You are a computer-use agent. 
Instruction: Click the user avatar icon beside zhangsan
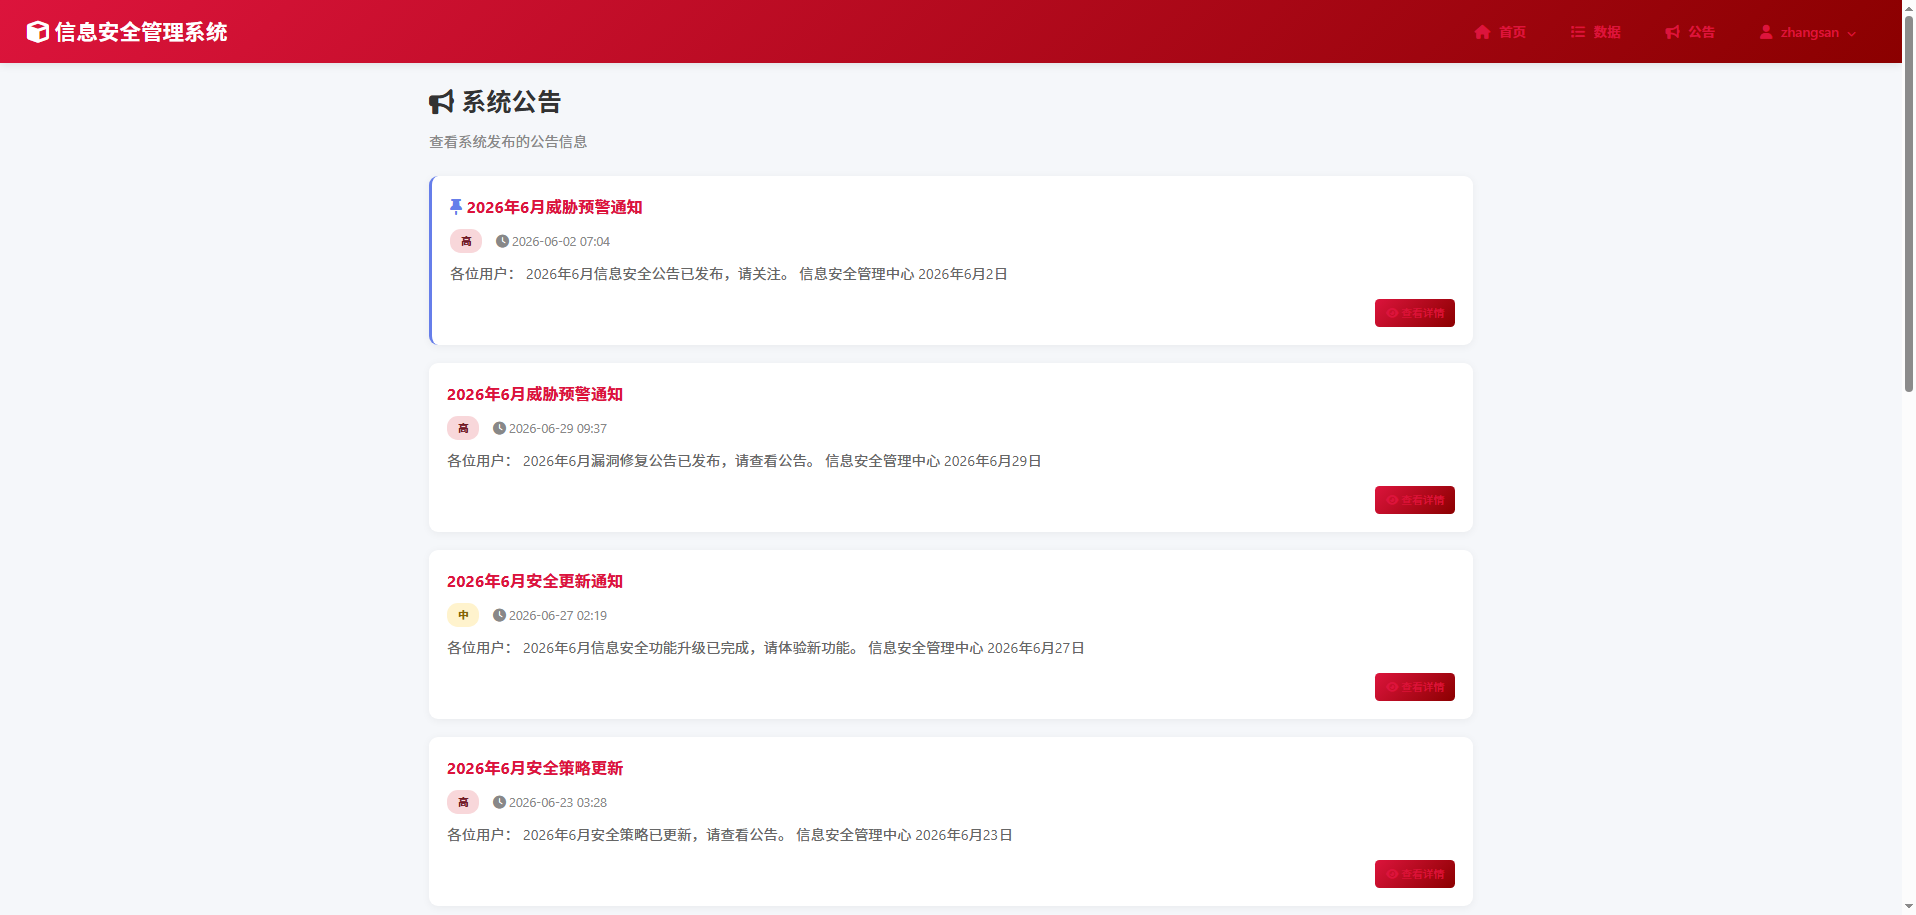1766,32
